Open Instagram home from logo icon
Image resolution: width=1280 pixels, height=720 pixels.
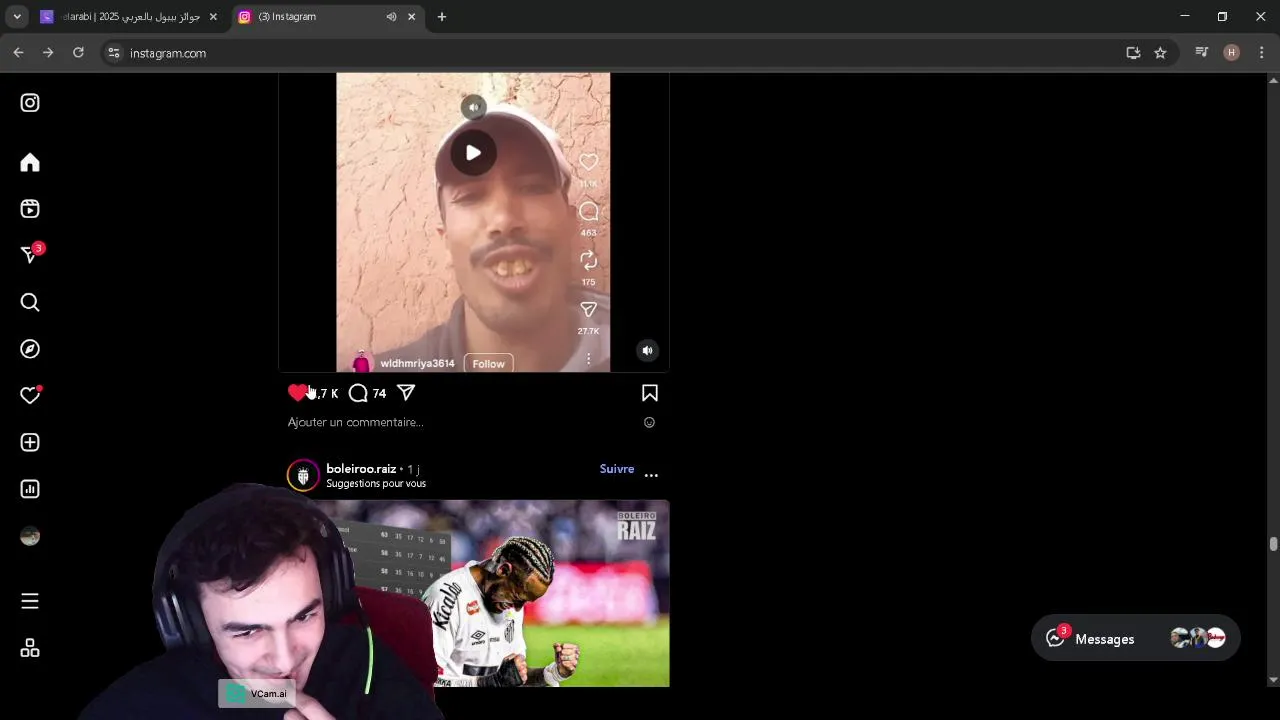click(x=30, y=103)
